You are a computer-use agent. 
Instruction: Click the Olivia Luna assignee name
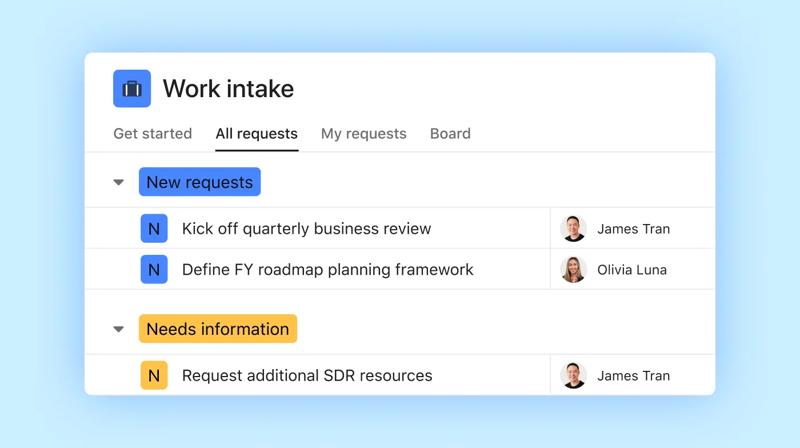pos(631,269)
